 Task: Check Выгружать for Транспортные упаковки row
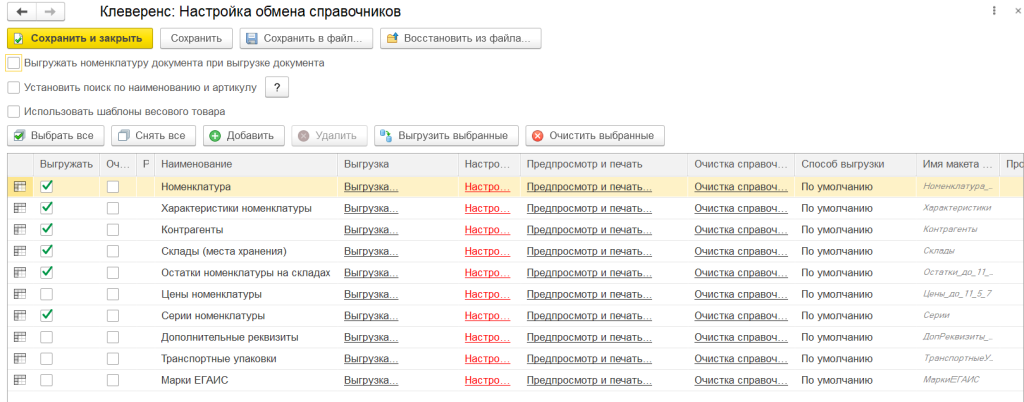46,359
